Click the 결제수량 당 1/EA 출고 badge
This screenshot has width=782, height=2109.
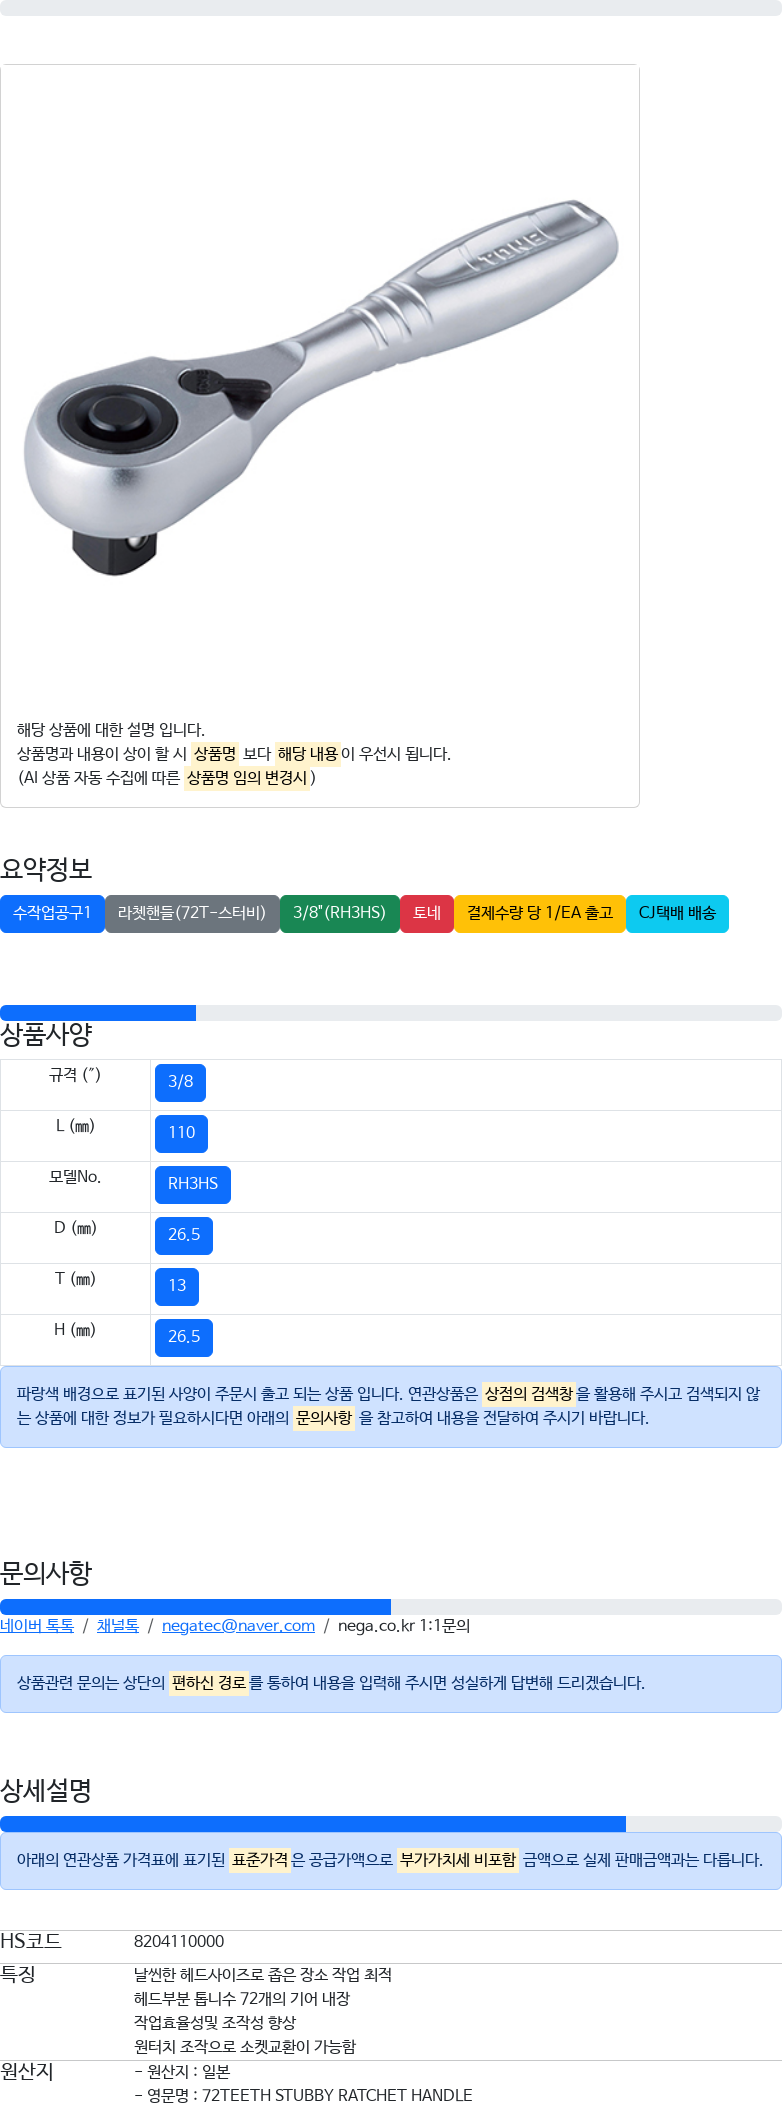coord(540,913)
